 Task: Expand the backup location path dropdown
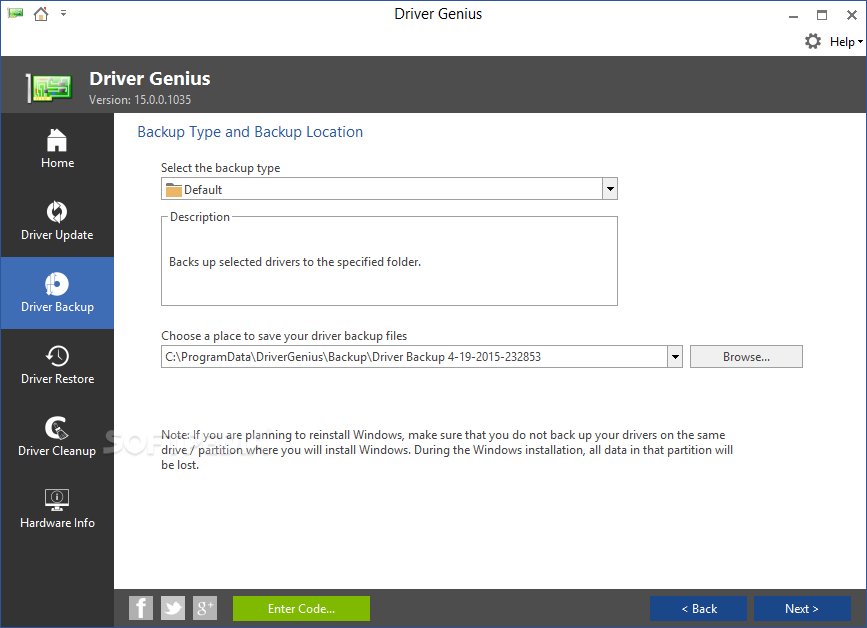coord(675,357)
